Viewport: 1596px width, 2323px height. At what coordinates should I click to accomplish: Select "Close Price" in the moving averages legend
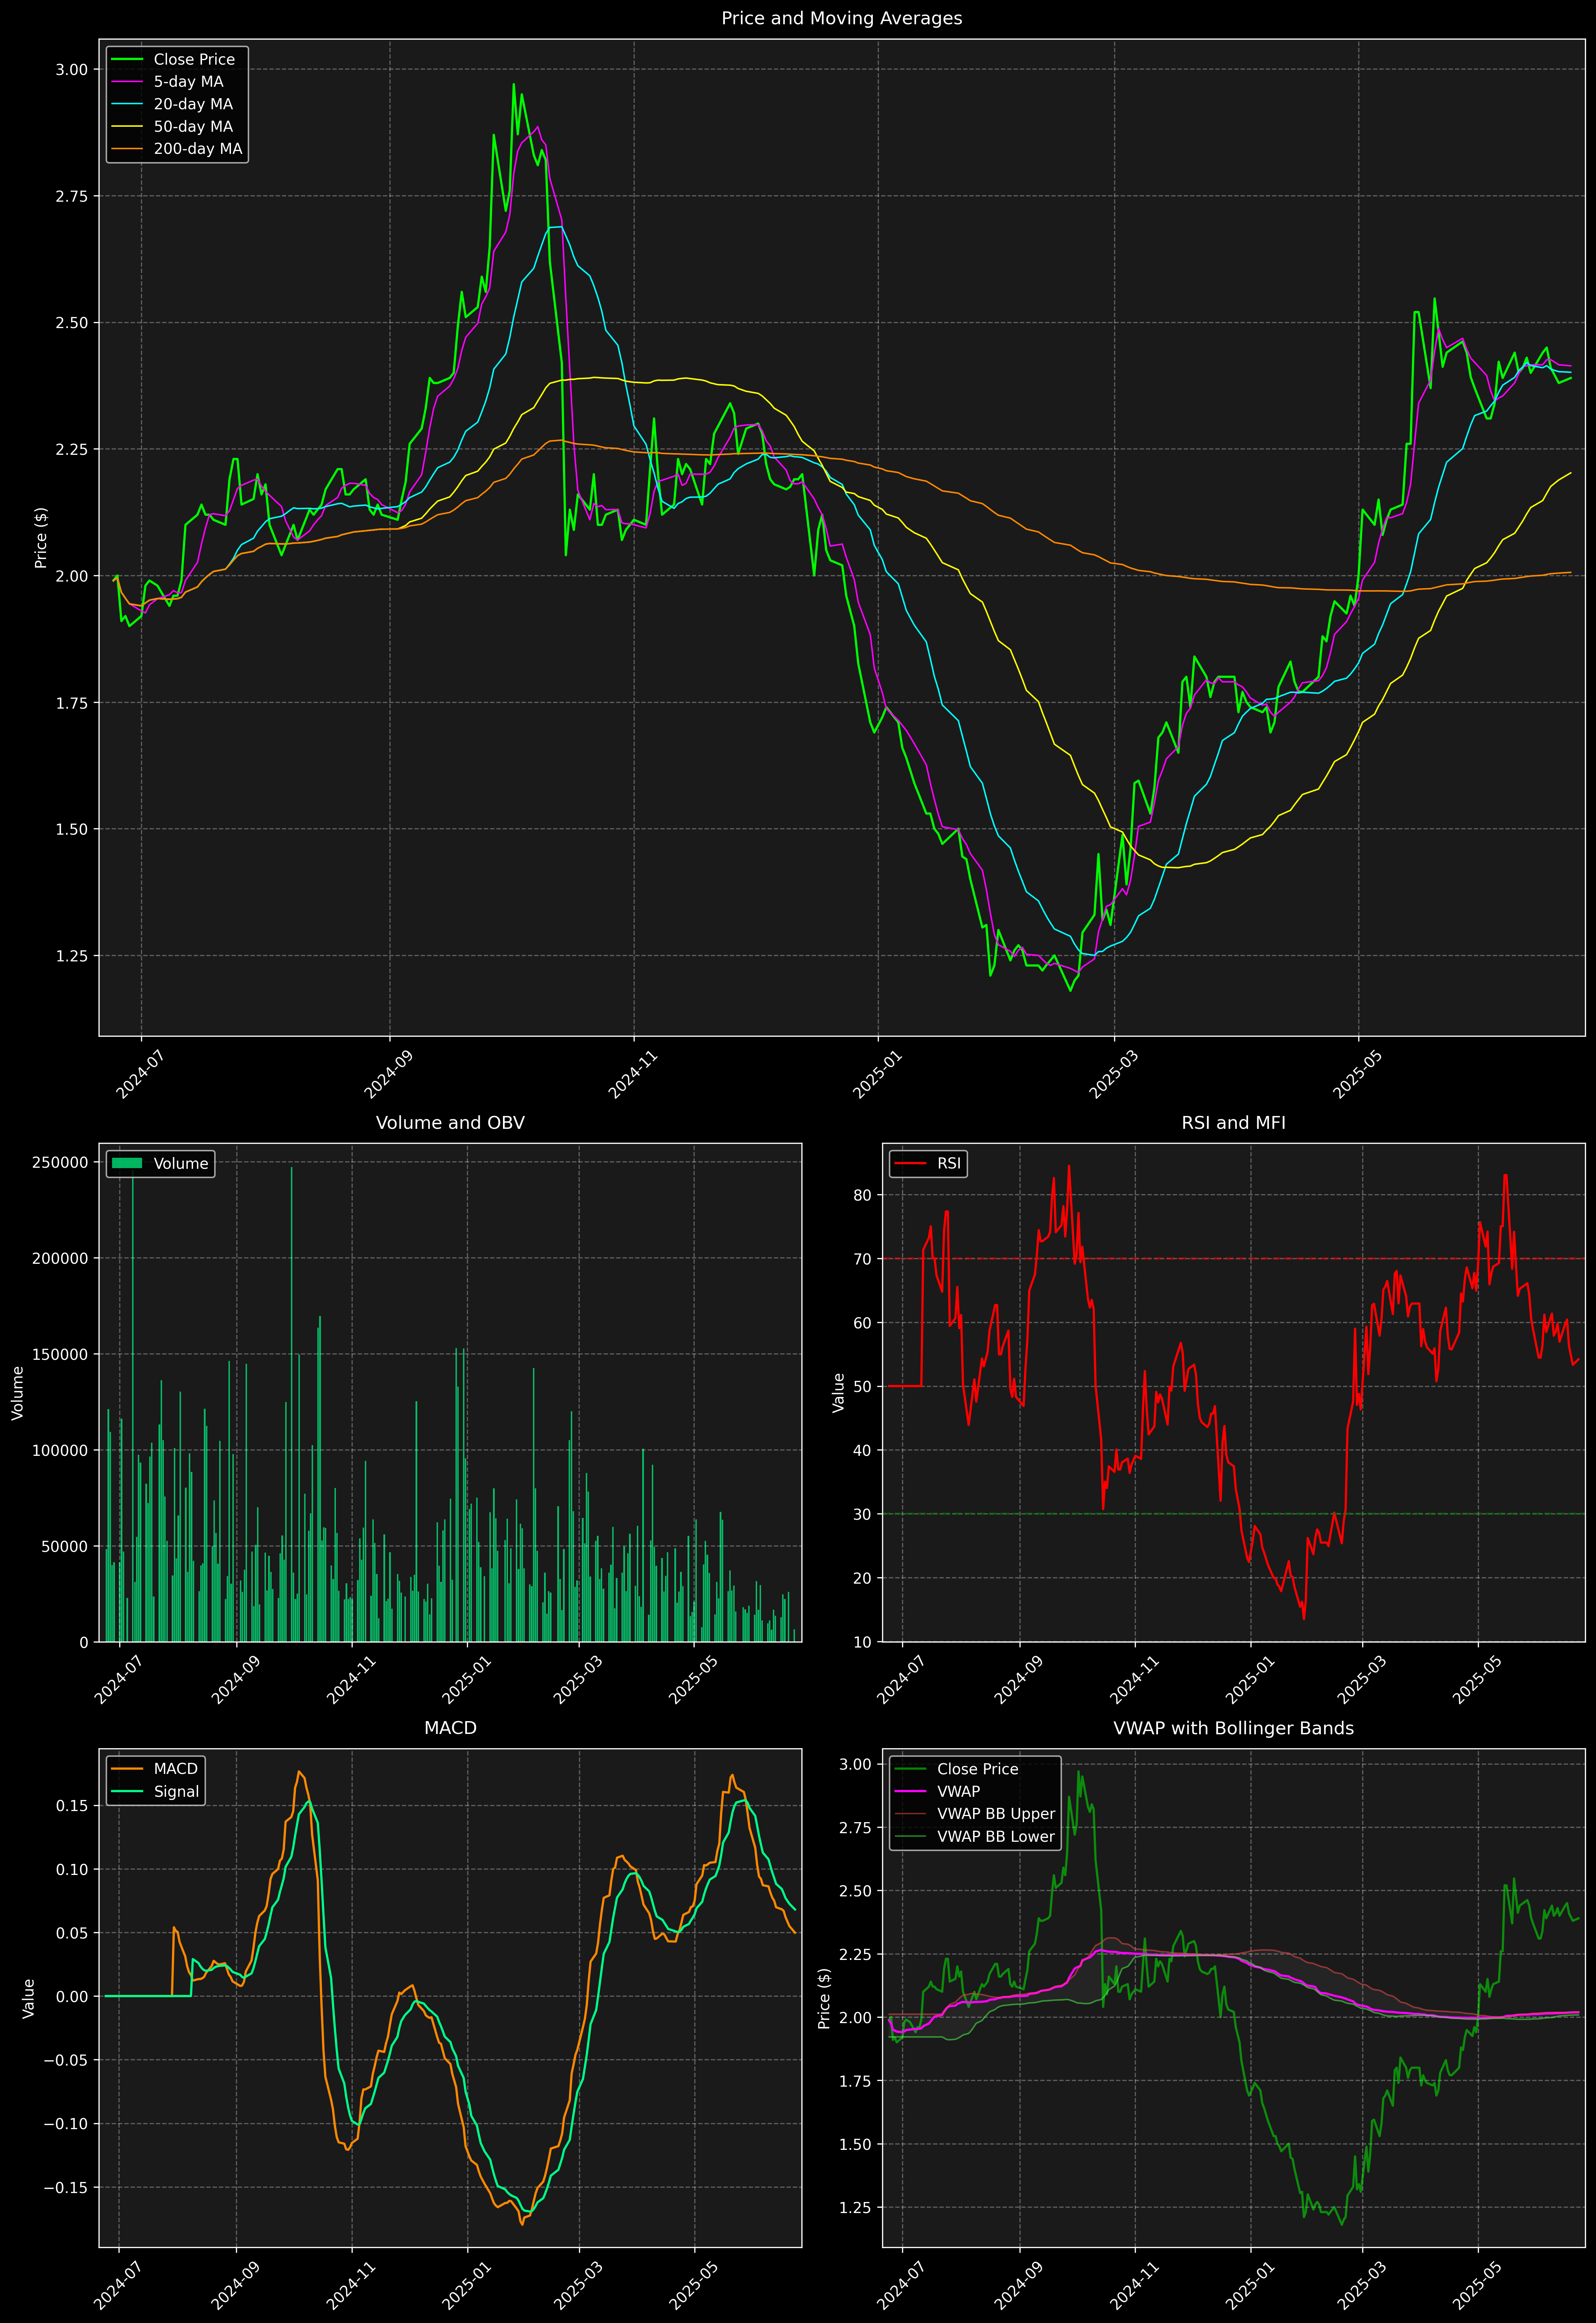tap(194, 60)
